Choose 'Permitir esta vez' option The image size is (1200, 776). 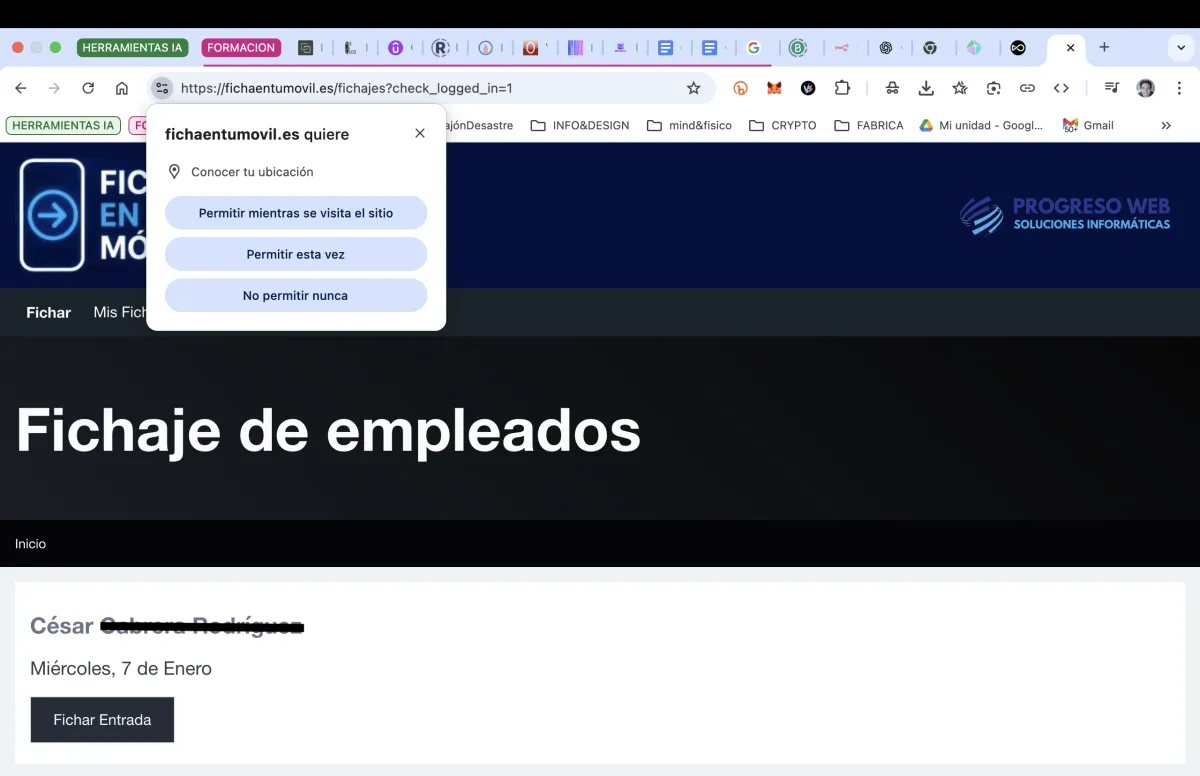tap(295, 254)
